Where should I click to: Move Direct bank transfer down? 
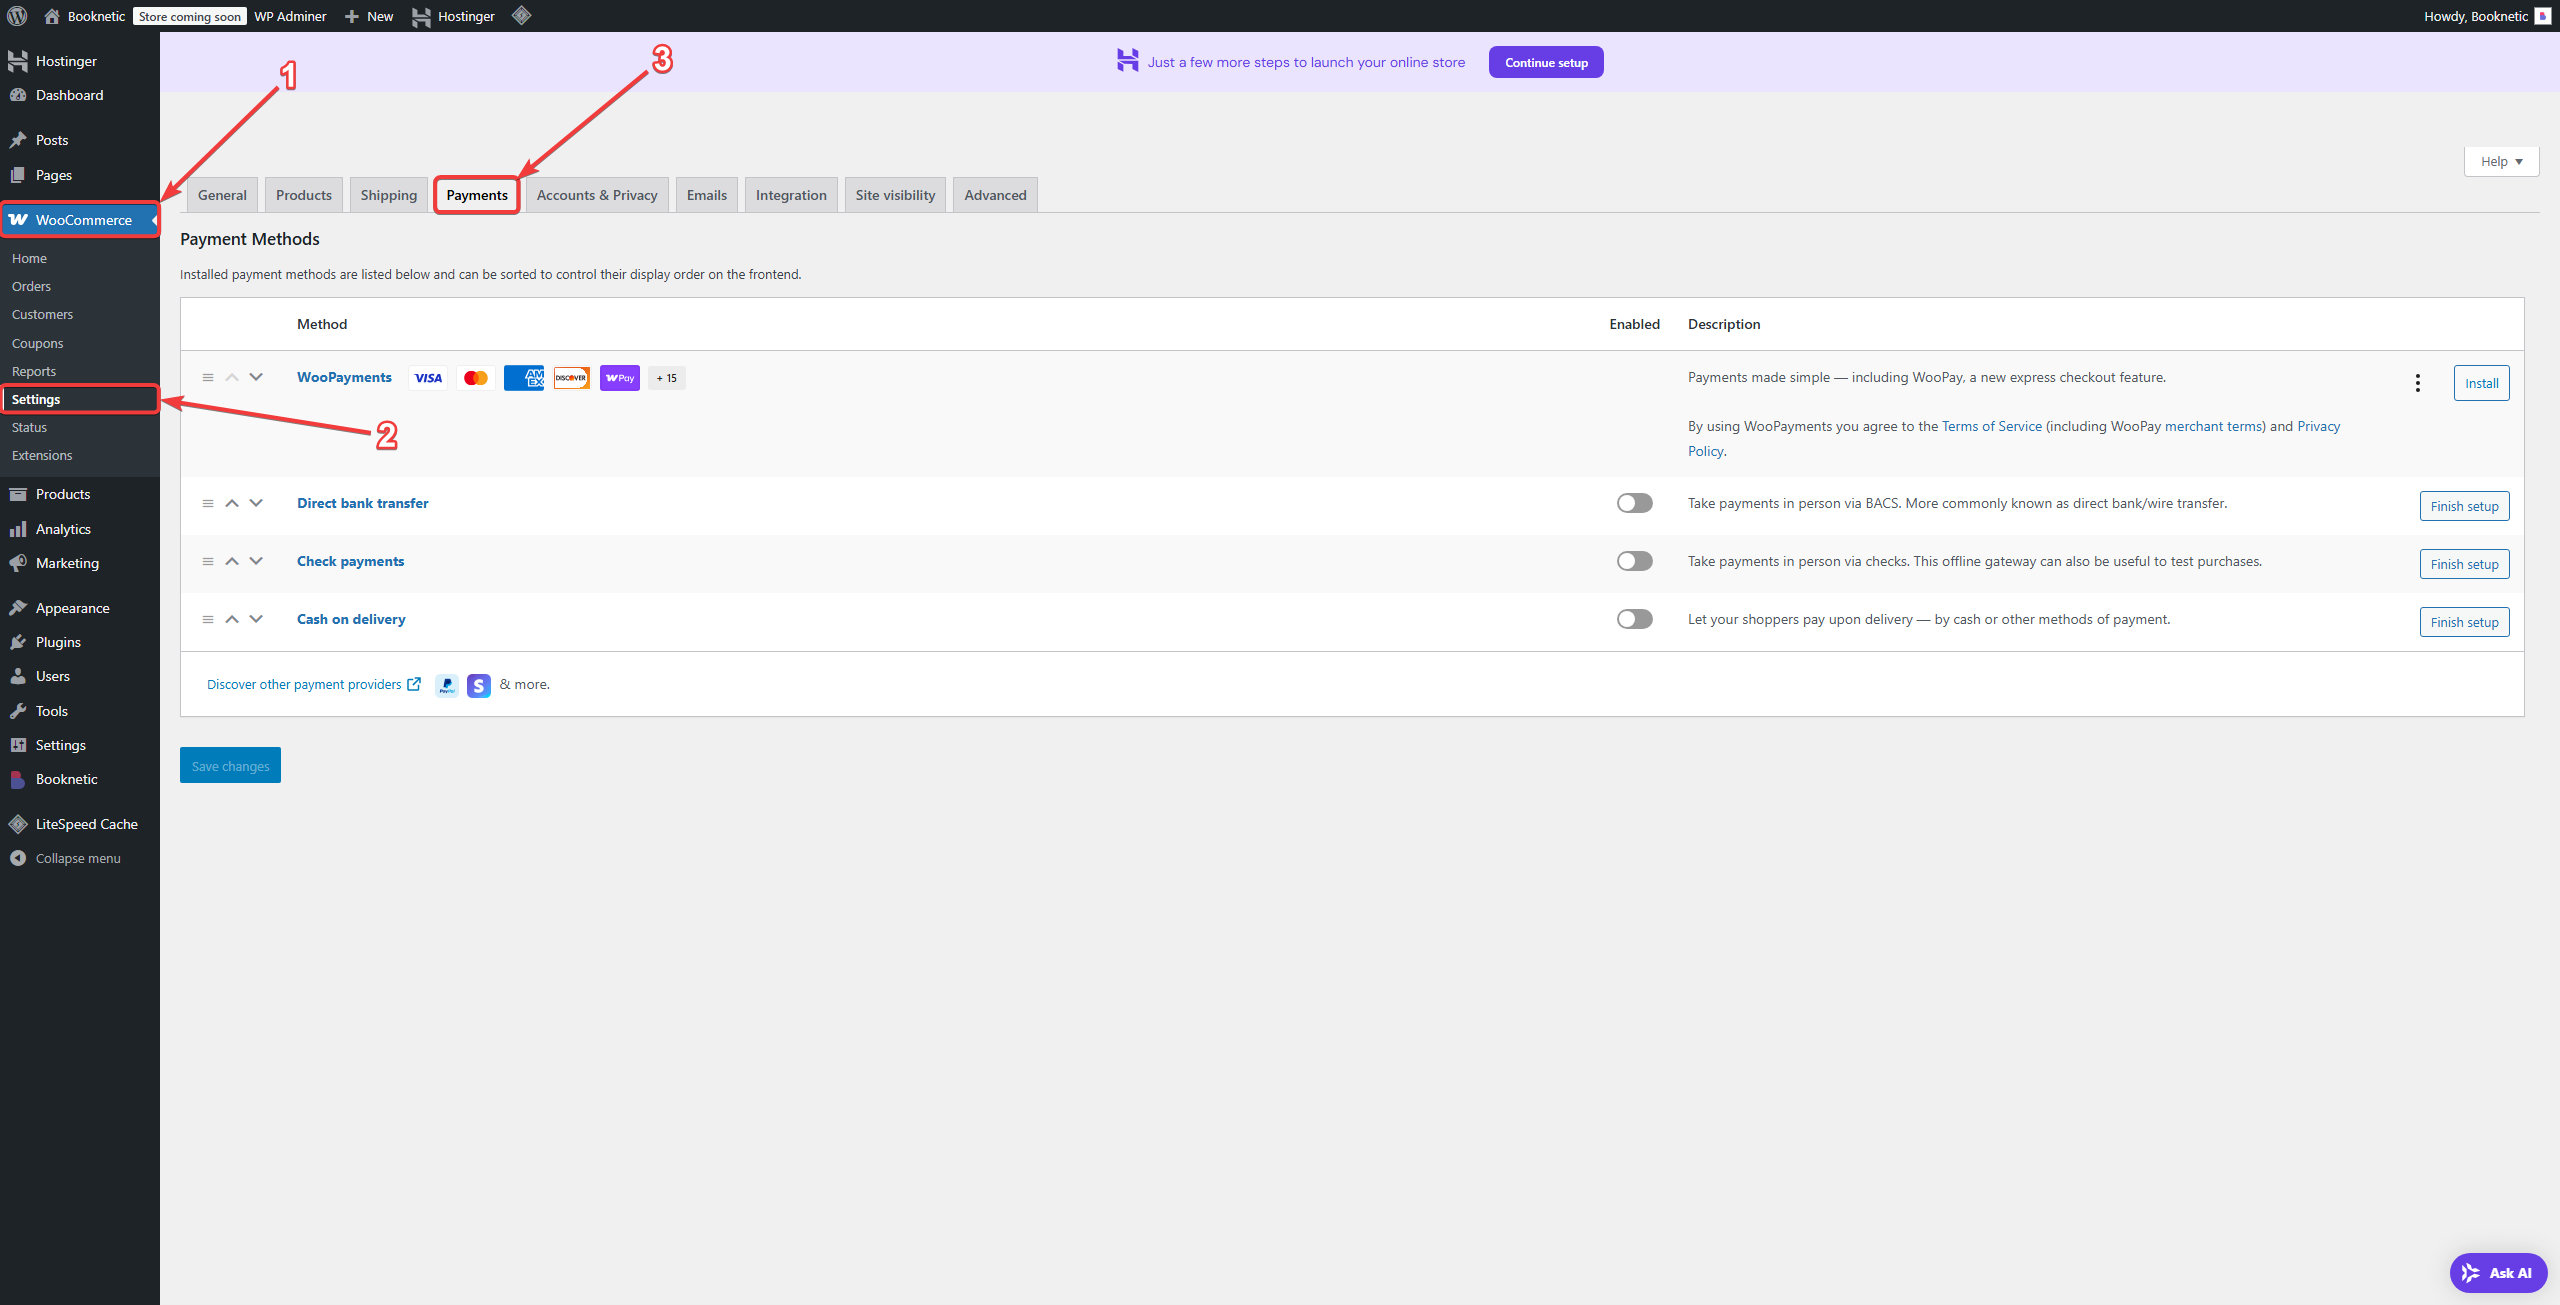tap(256, 503)
